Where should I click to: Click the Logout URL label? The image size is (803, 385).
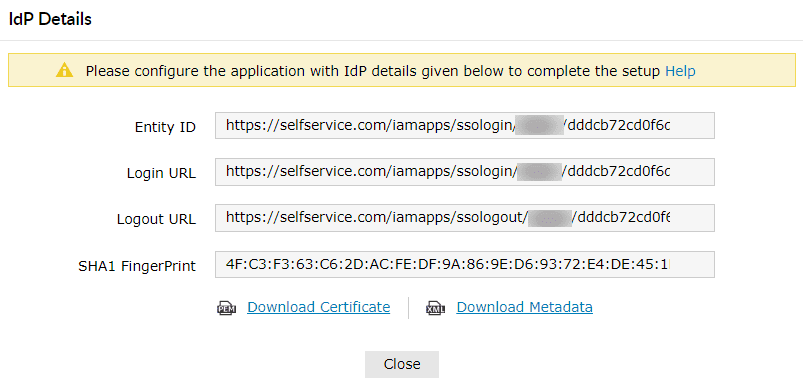pyautogui.click(x=156, y=219)
